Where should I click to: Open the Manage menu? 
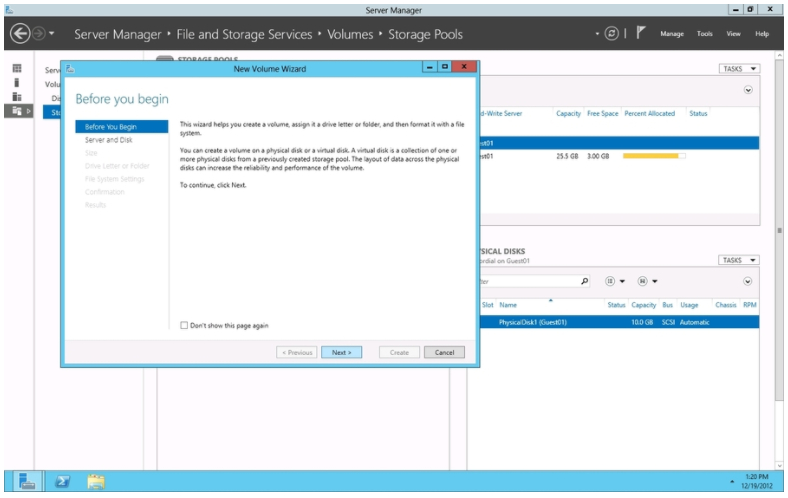(x=672, y=34)
